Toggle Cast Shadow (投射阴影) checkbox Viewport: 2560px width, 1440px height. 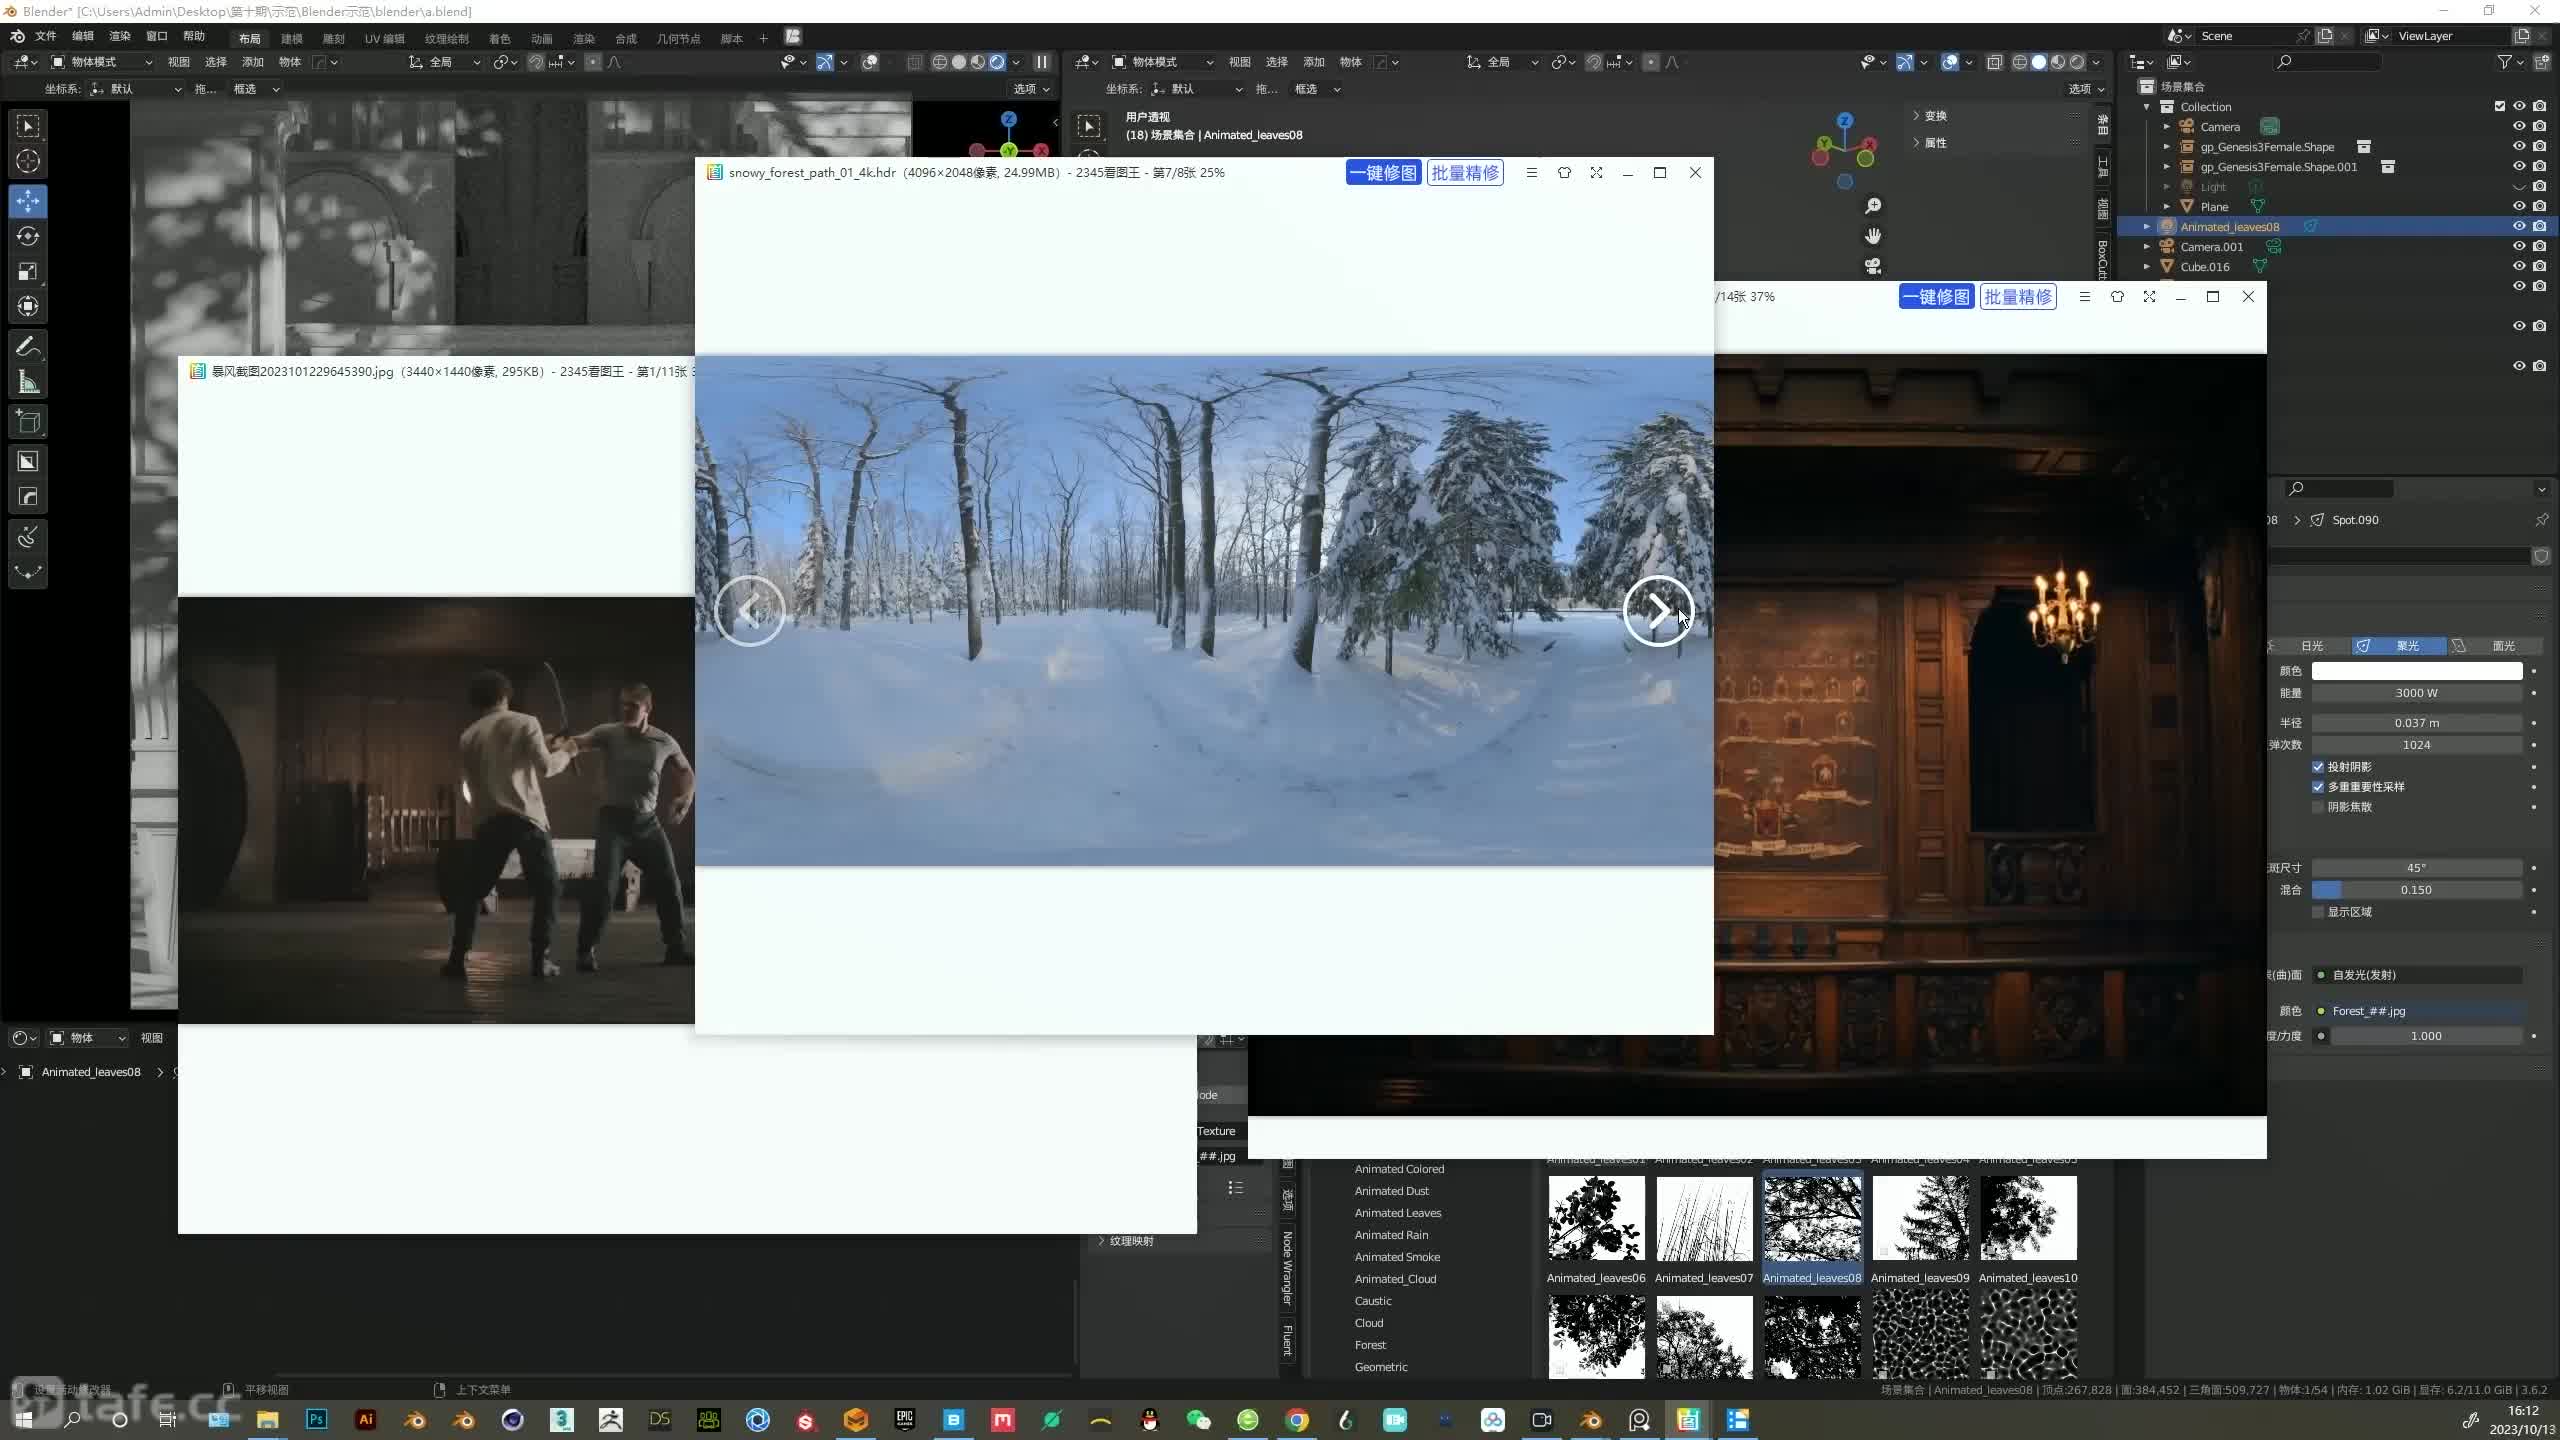(2318, 767)
